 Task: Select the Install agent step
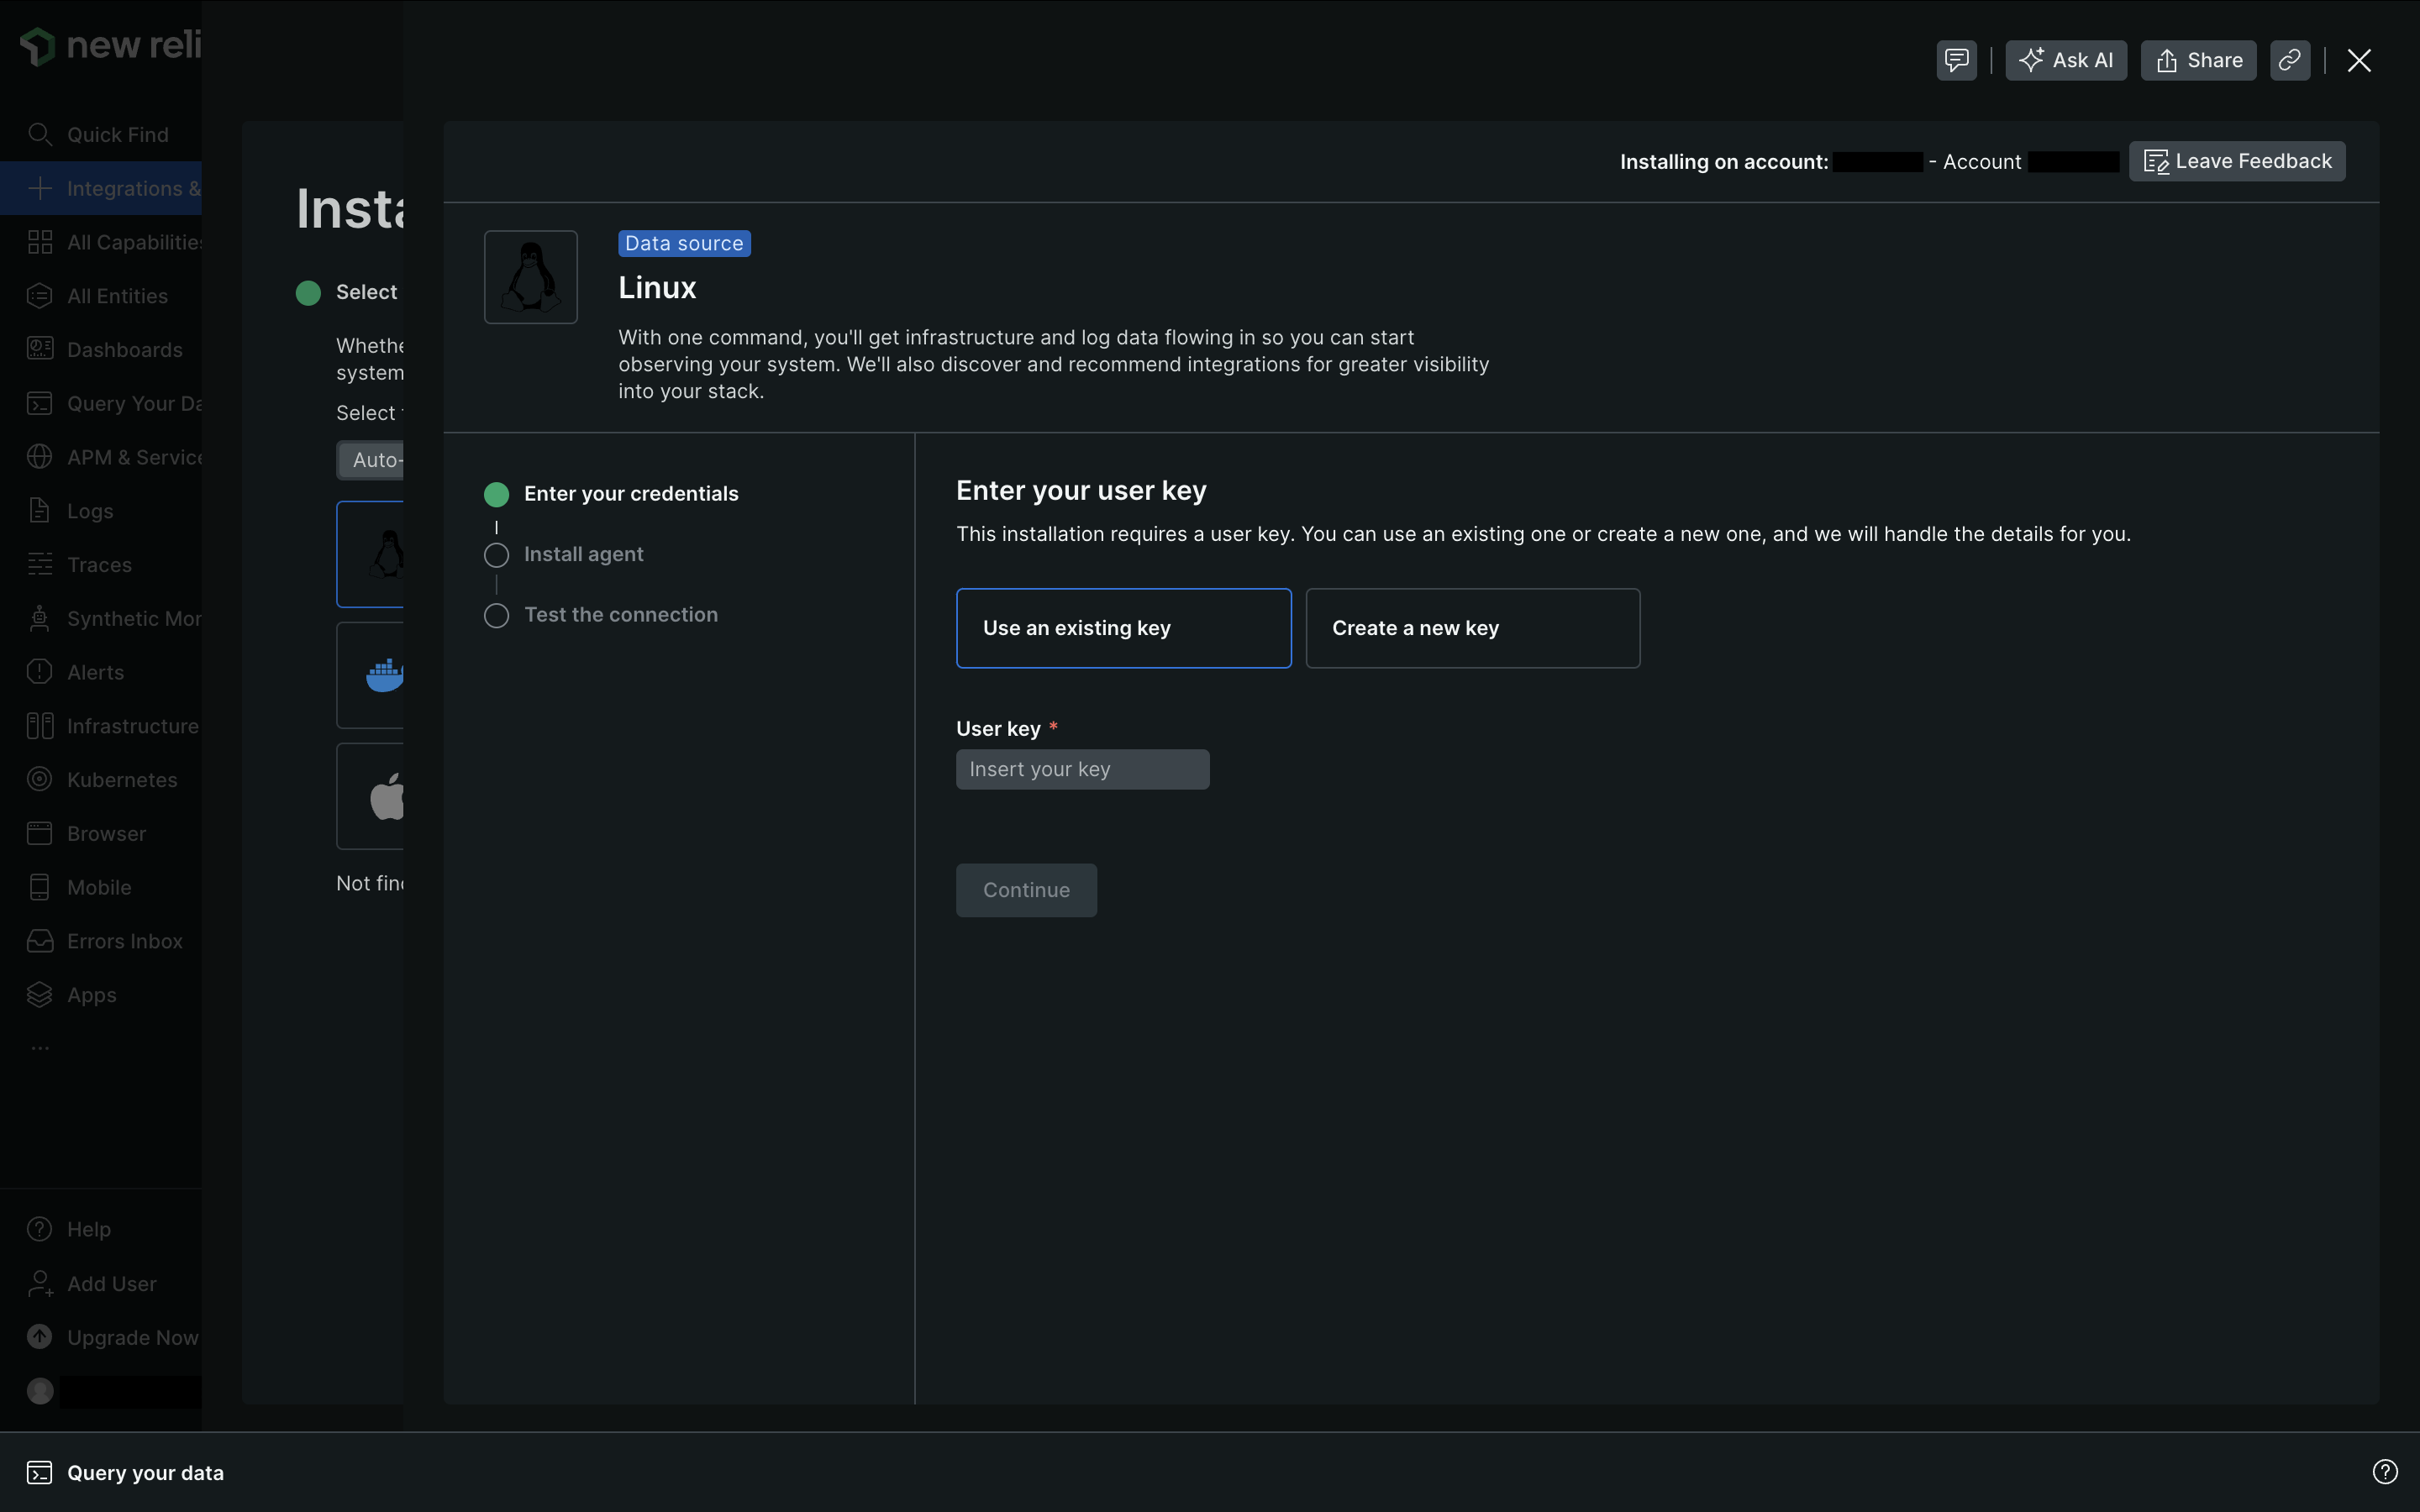pos(584,554)
